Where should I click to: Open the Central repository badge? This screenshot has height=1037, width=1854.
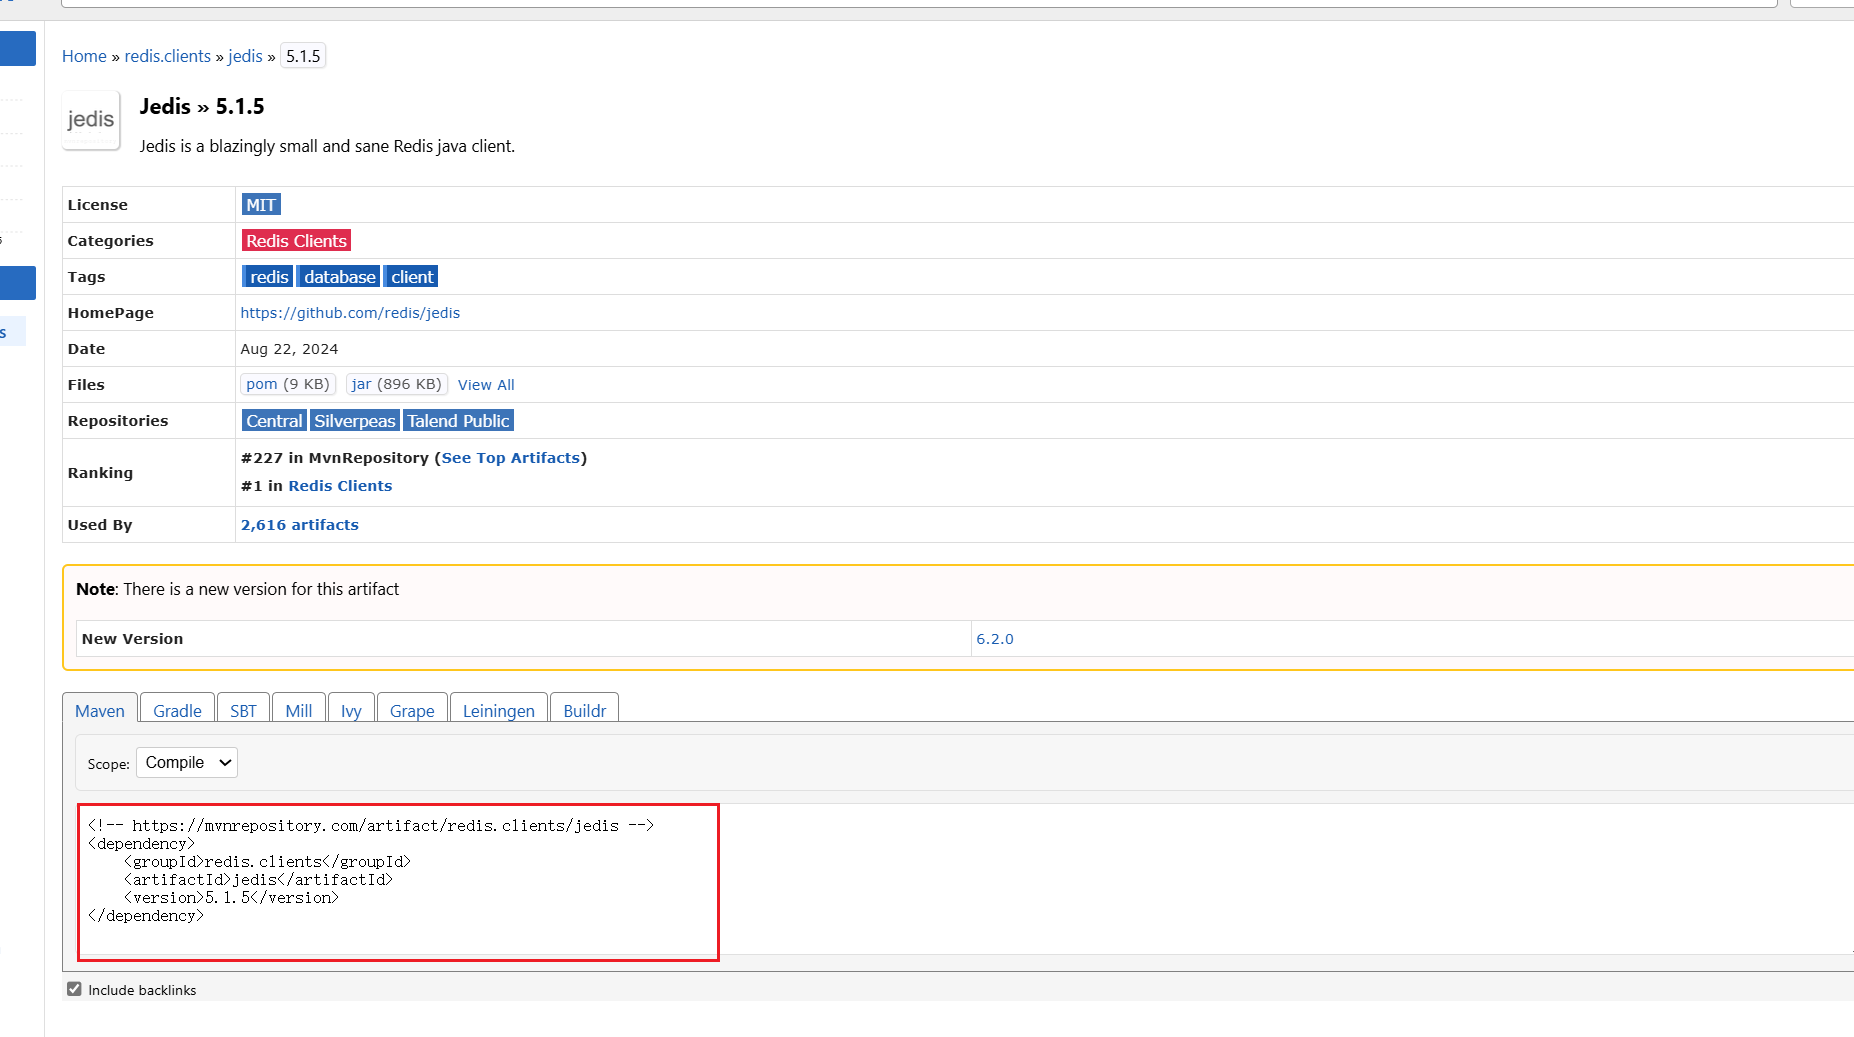tap(274, 421)
